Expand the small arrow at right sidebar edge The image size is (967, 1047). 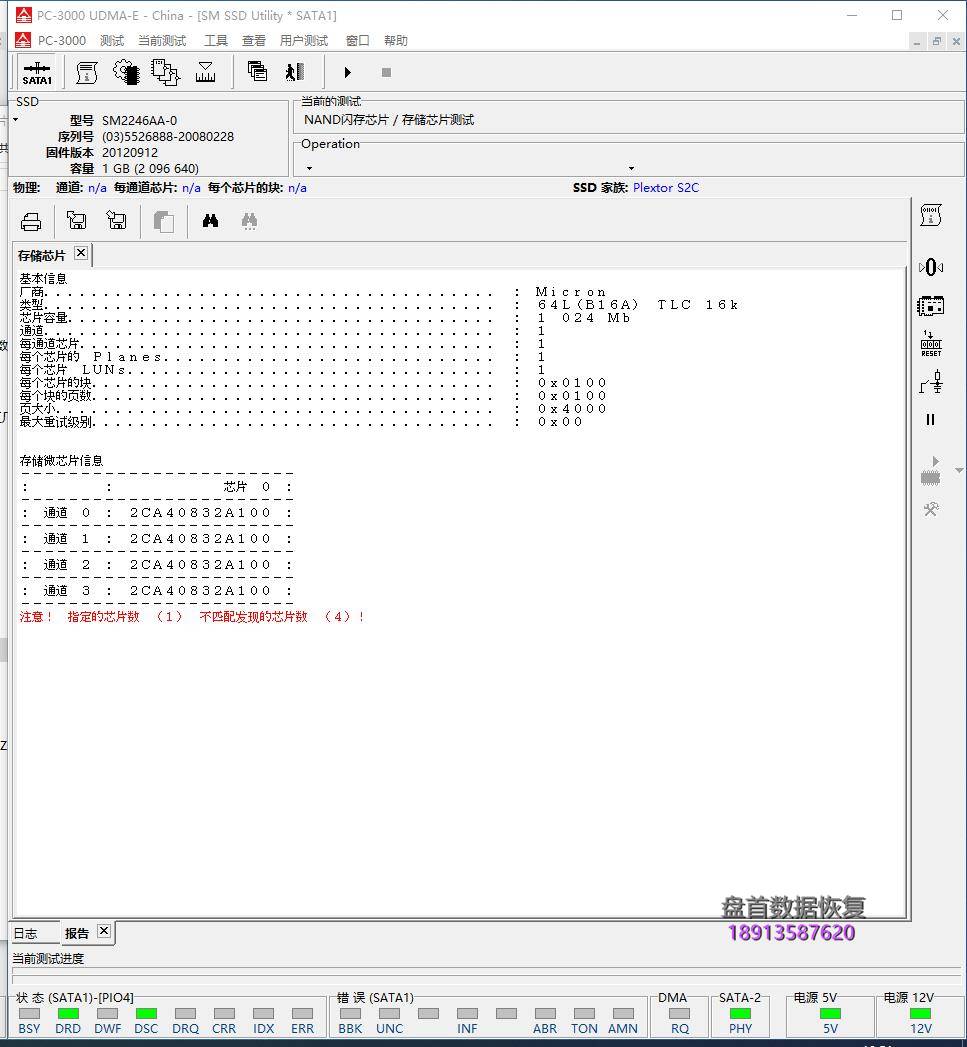tap(960, 471)
